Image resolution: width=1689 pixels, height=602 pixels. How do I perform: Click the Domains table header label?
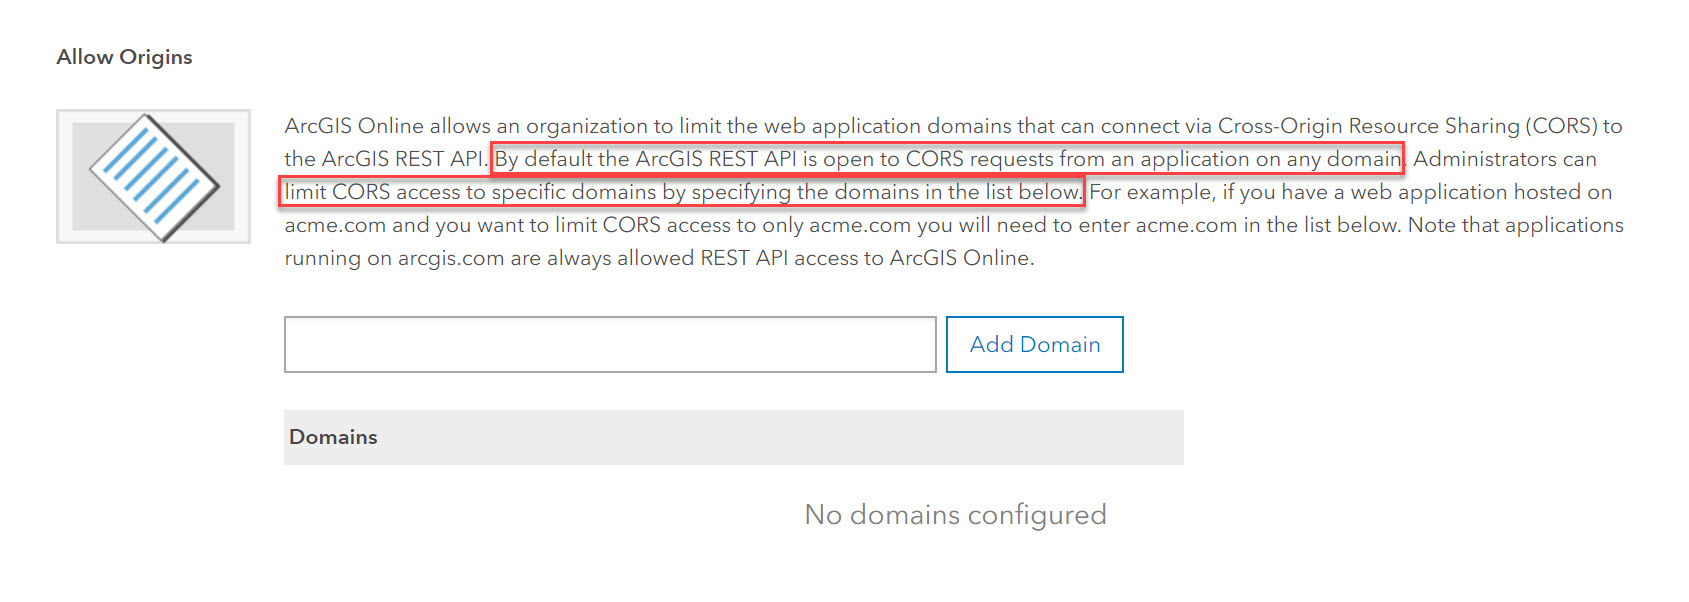333,437
